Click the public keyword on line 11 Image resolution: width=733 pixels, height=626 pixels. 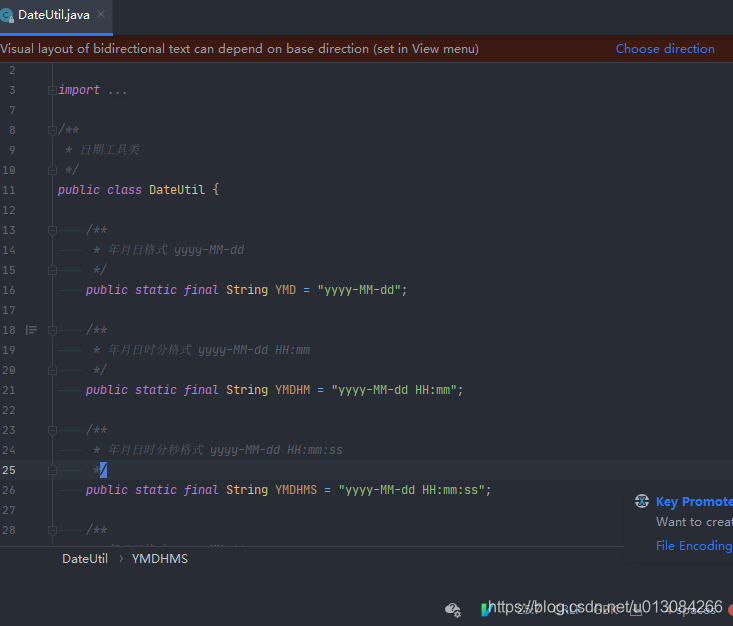pos(79,190)
